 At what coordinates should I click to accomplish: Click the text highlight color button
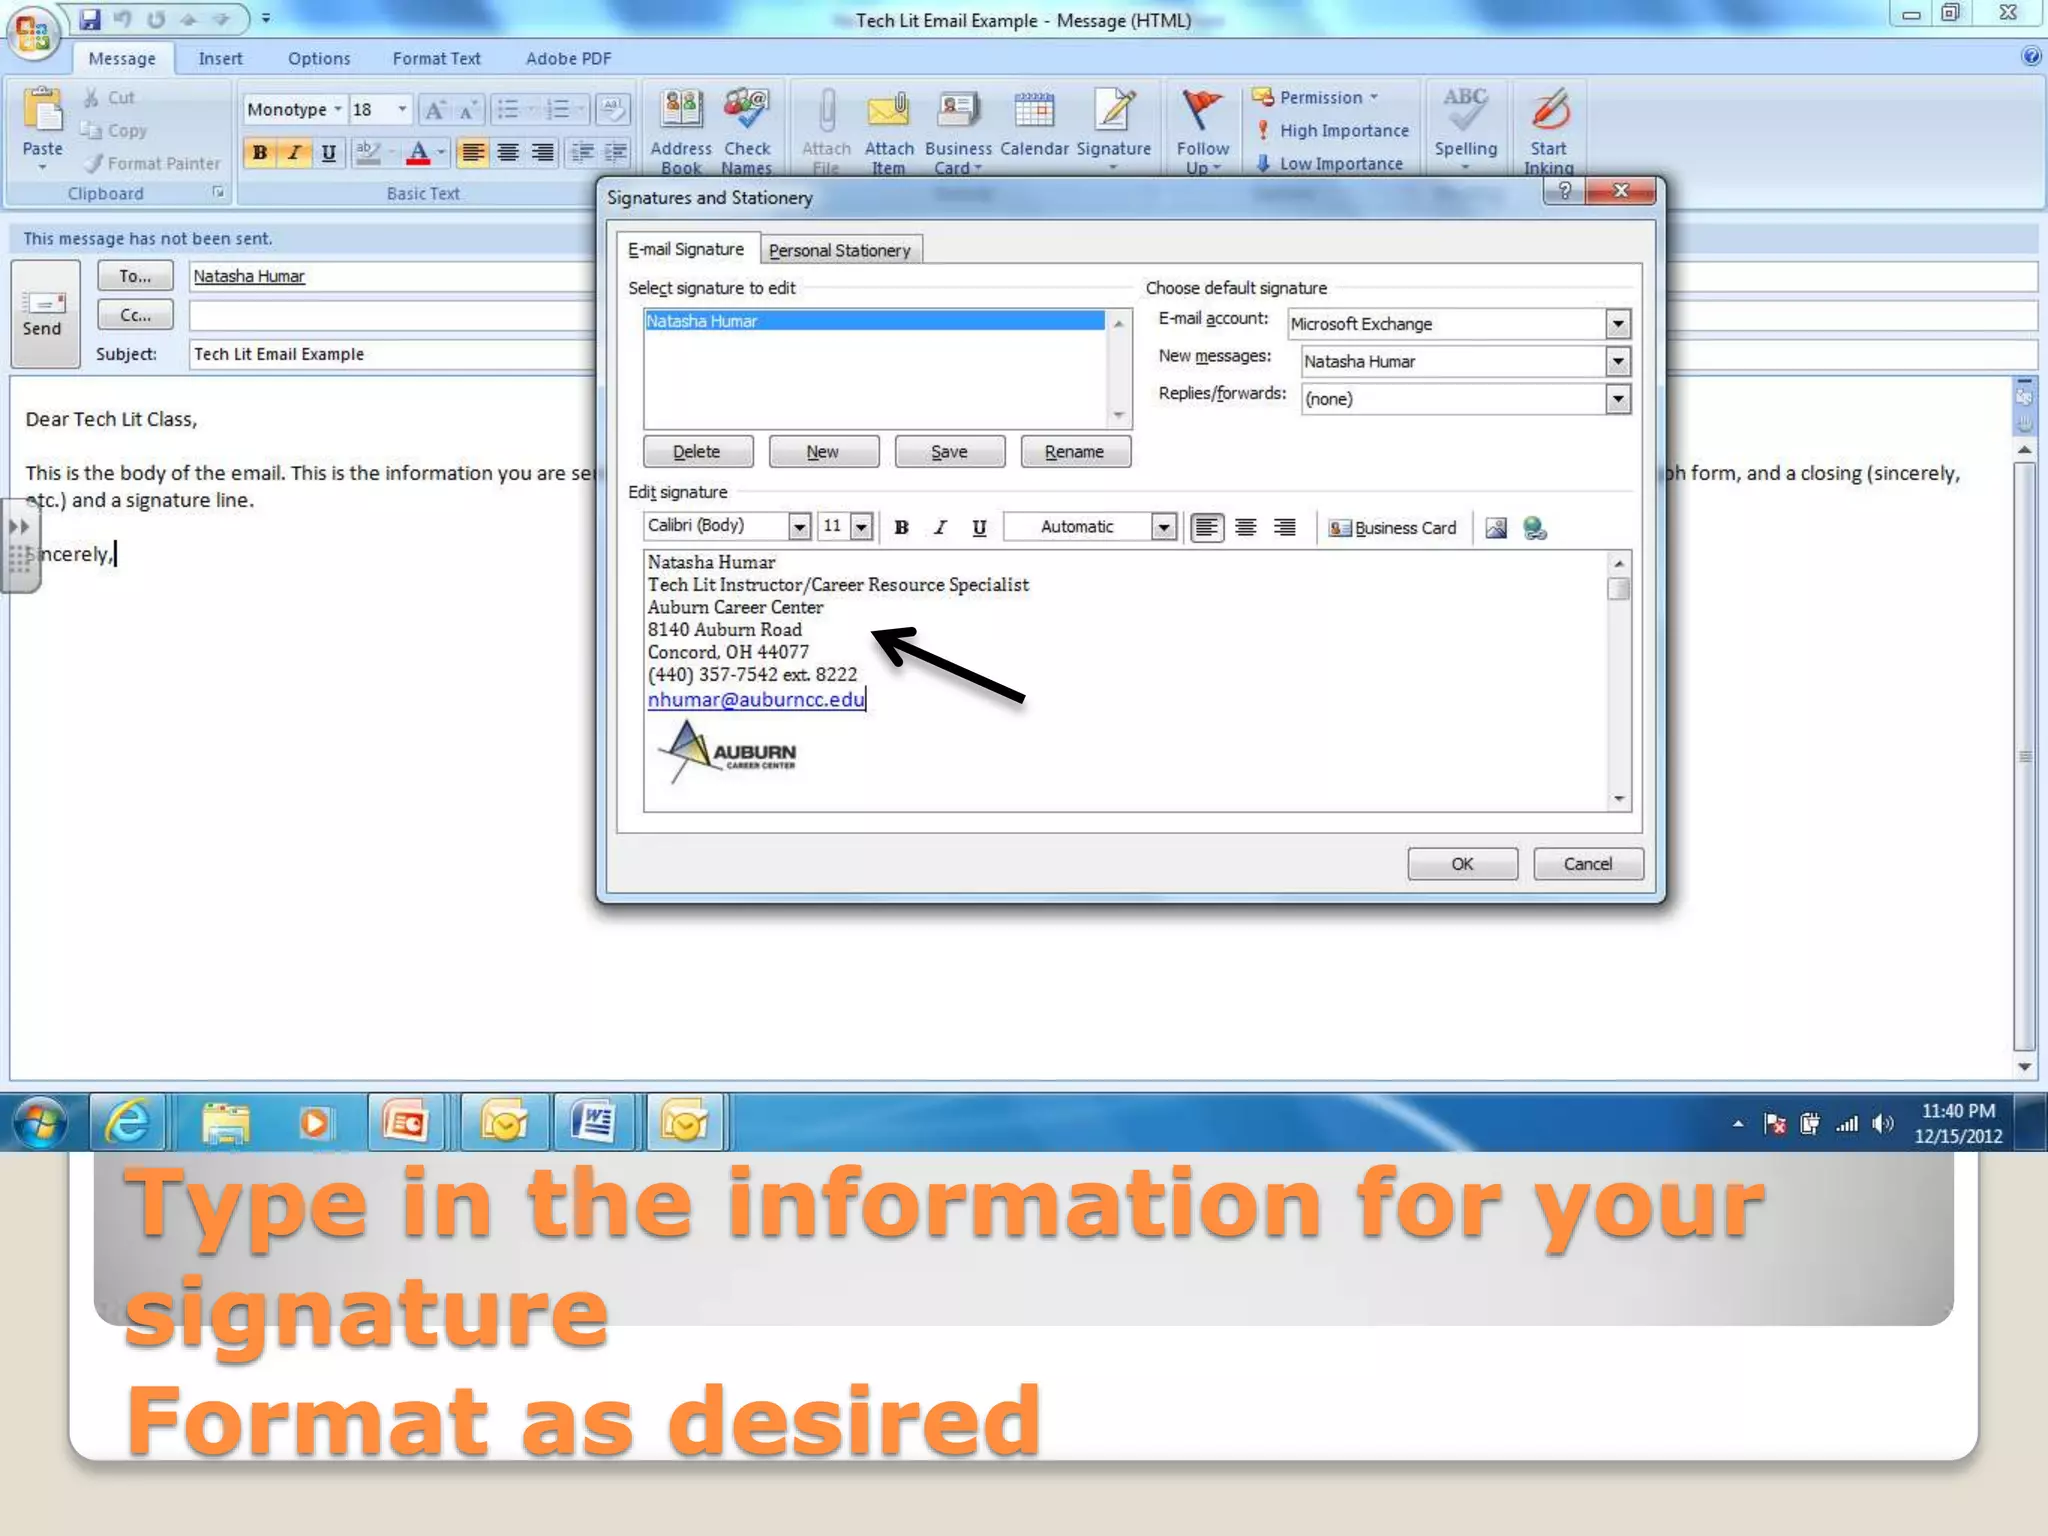click(367, 153)
